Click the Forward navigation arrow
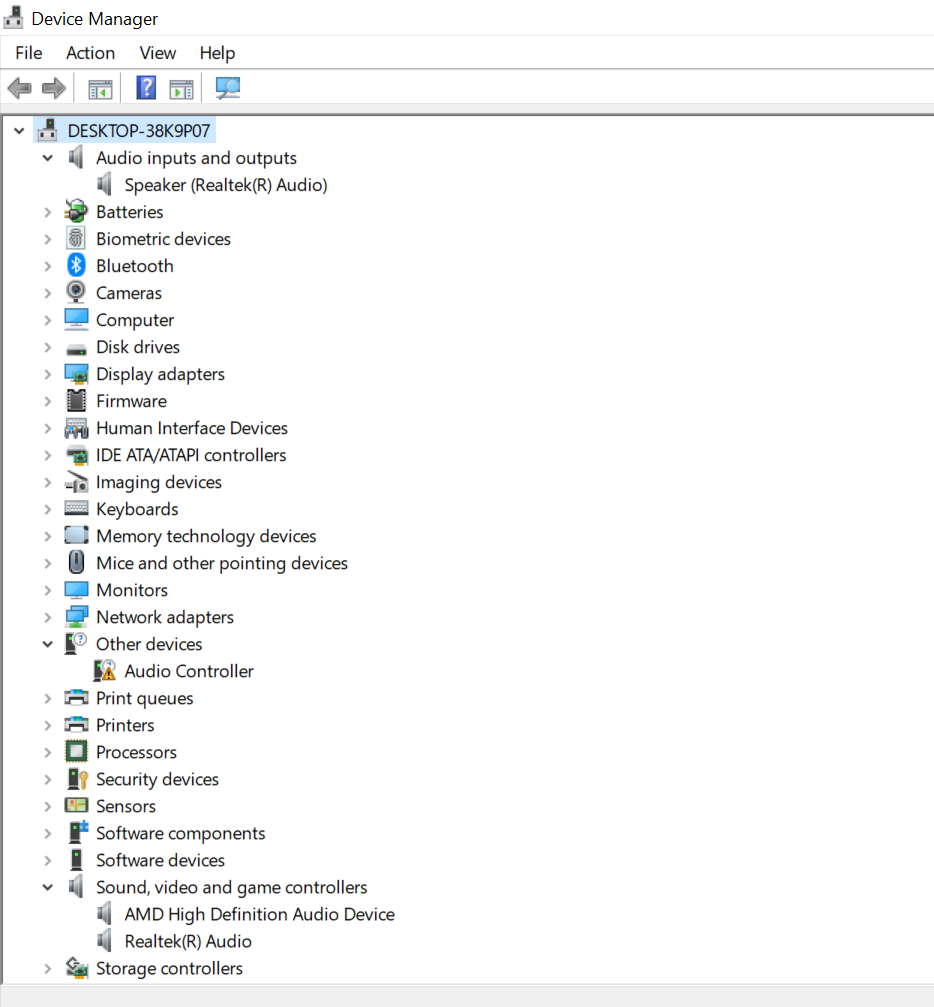The image size is (934, 1007). (53, 88)
